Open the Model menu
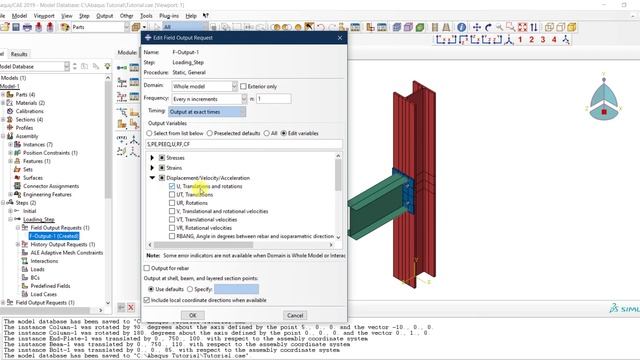 (x=19, y=16)
